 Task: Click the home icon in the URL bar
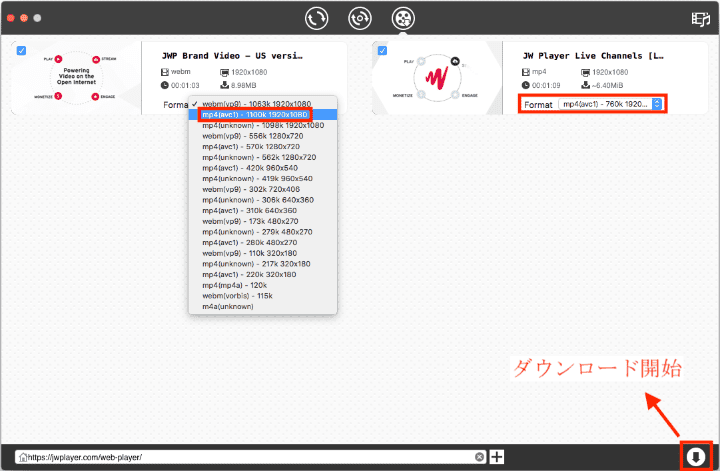23,457
